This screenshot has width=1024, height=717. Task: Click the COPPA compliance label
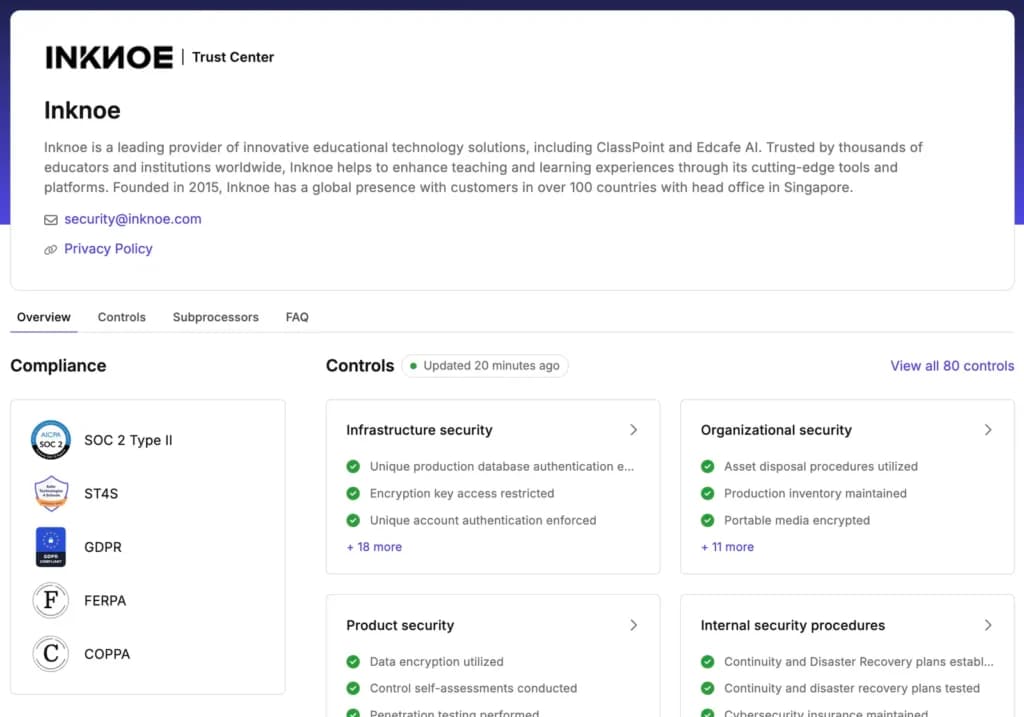[x=107, y=654]
